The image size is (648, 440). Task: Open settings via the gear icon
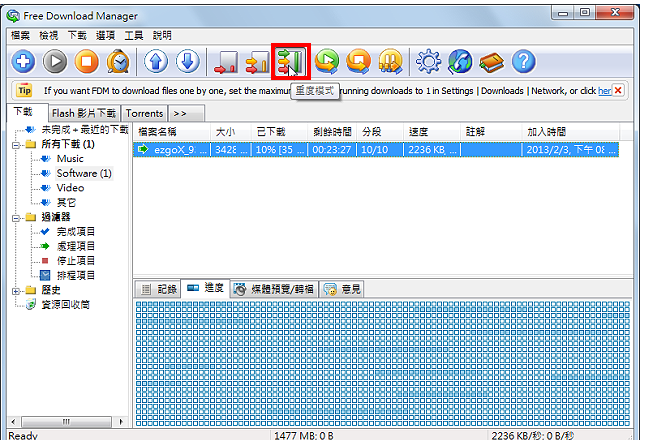coord(428,62)
